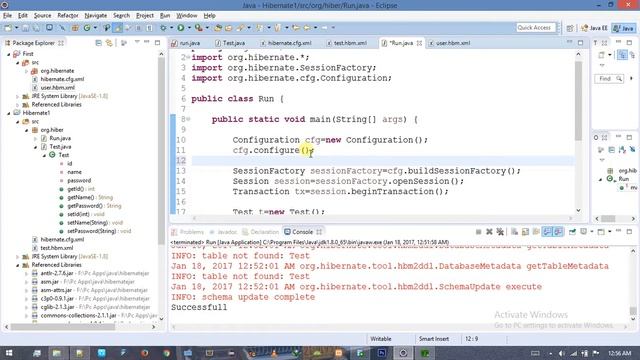Open the Run button dropdown arrow
Screen dimensions: 640x360
tap(189, 28)
